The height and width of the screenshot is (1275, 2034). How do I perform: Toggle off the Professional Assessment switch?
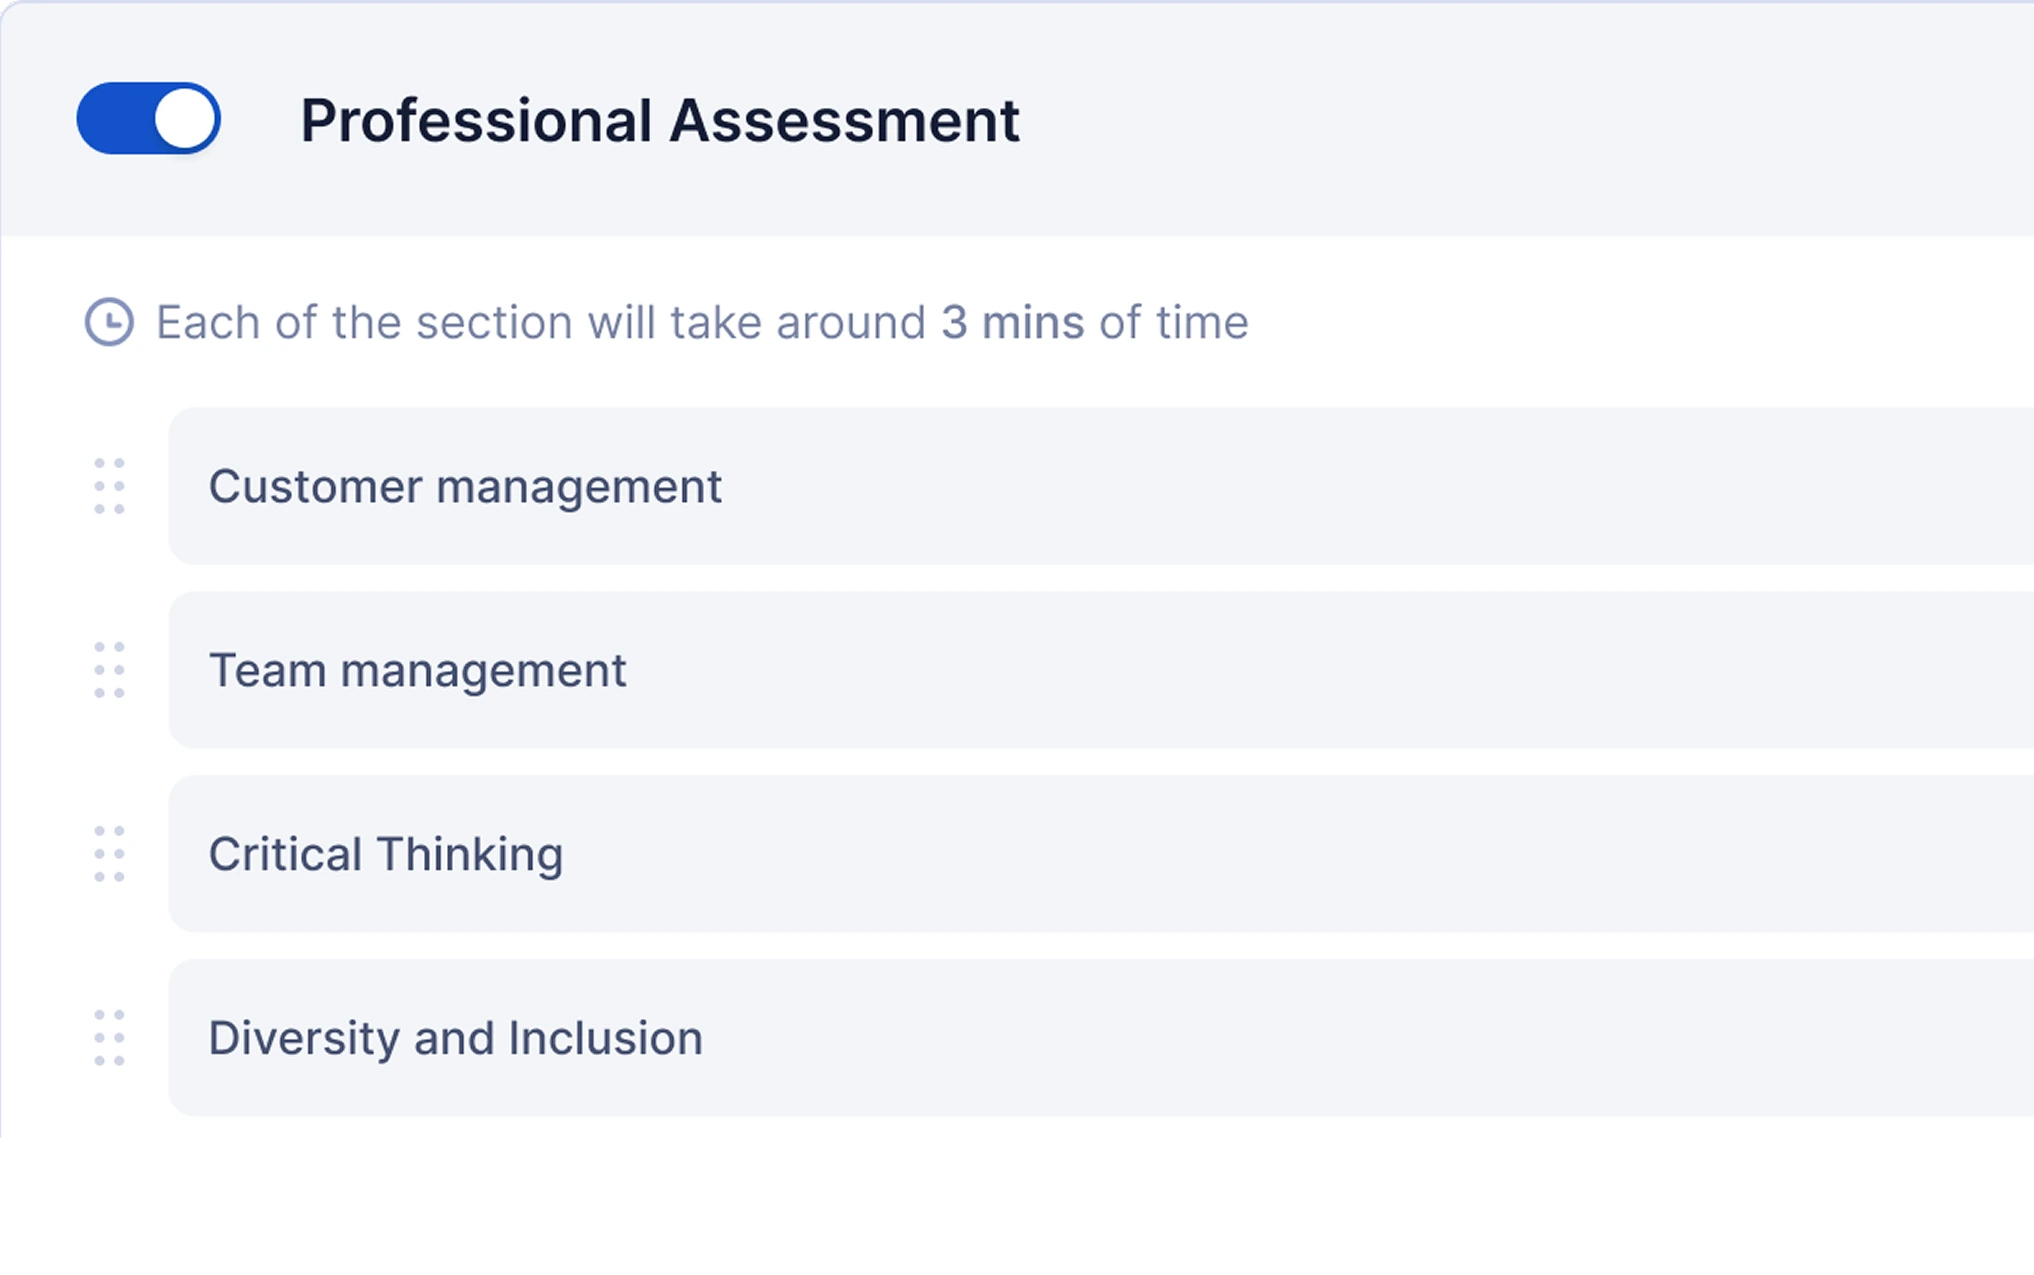[x=148, y=119]
